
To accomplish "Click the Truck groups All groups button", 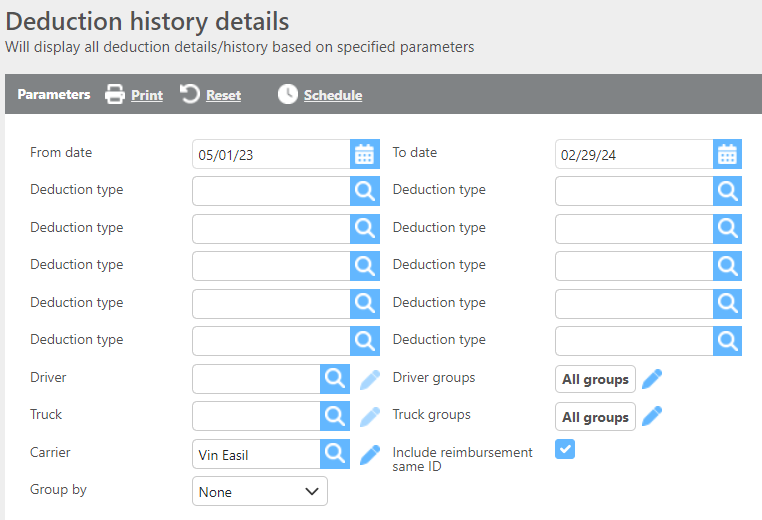I will tap(595, 417).
